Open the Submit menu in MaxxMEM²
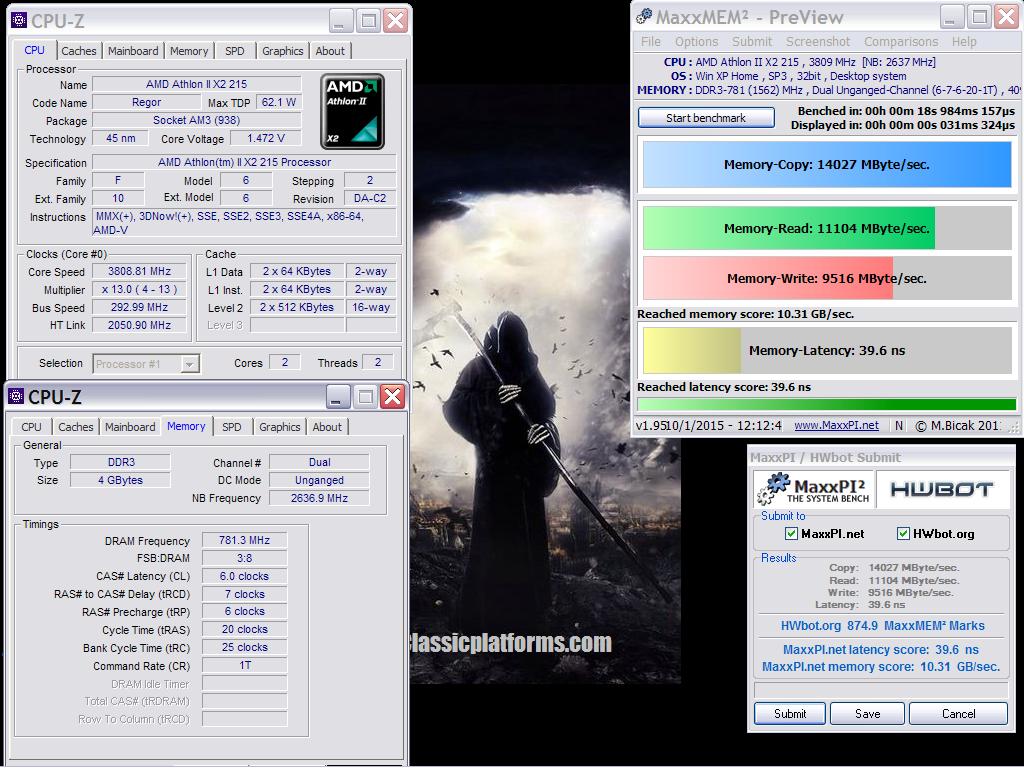 (x=752, y=42)
